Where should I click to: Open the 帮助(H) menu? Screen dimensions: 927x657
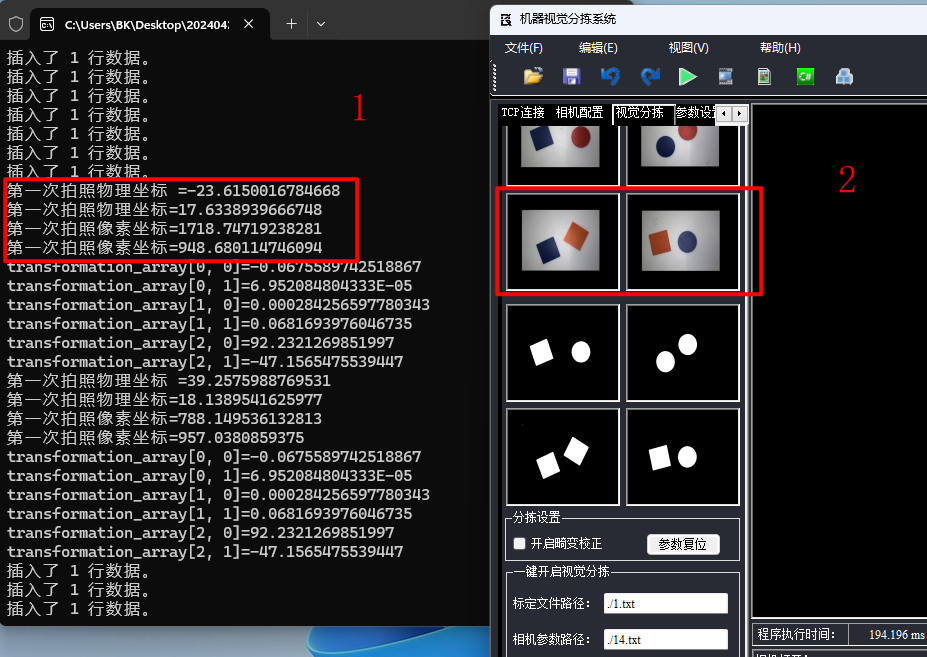tap(780, 48)
